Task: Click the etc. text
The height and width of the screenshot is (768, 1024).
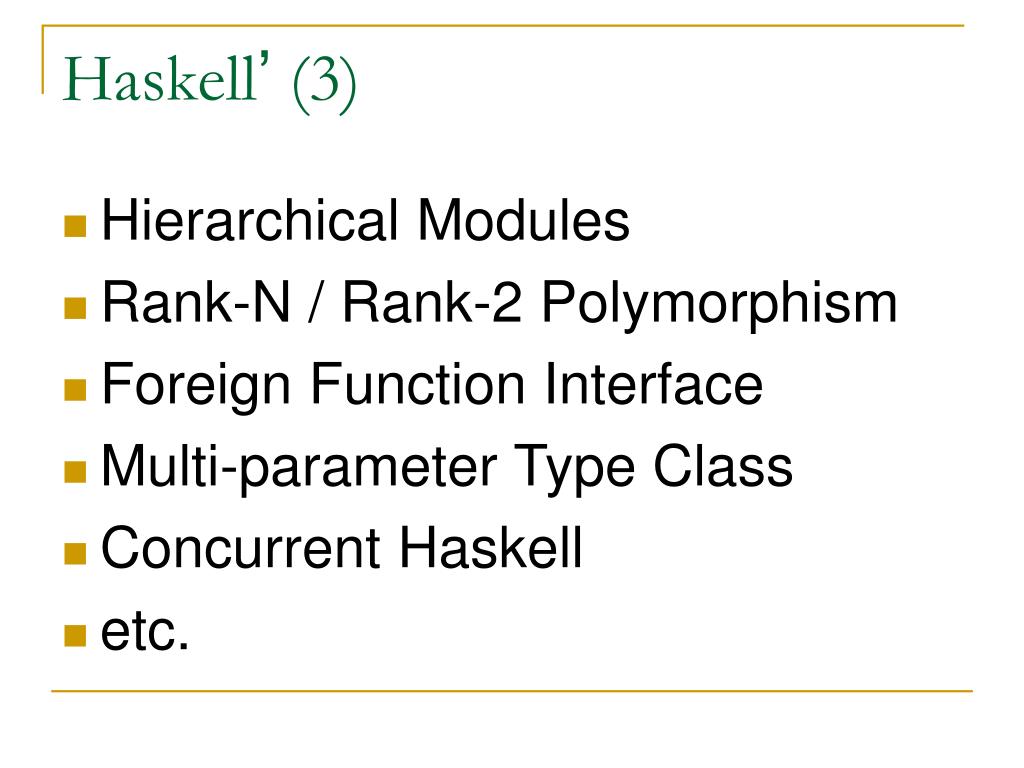Action: [x=144, y=631]
